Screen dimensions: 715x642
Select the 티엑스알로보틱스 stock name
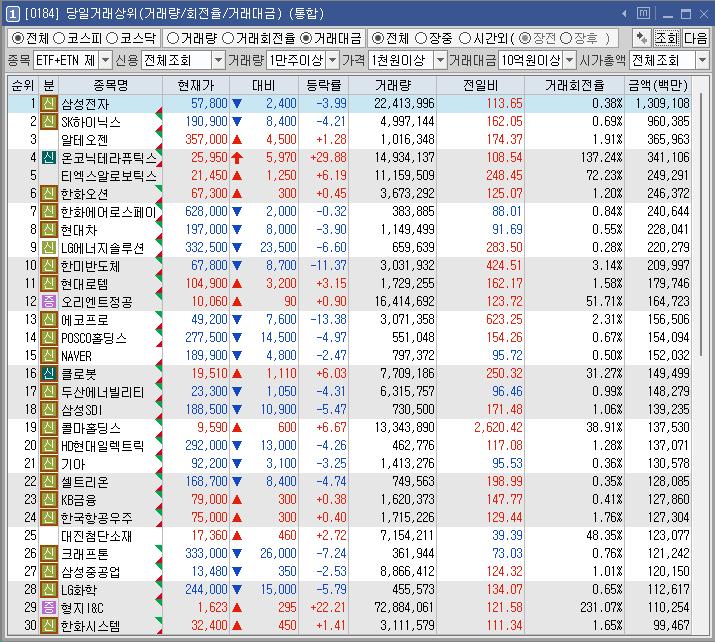(109, 176)
